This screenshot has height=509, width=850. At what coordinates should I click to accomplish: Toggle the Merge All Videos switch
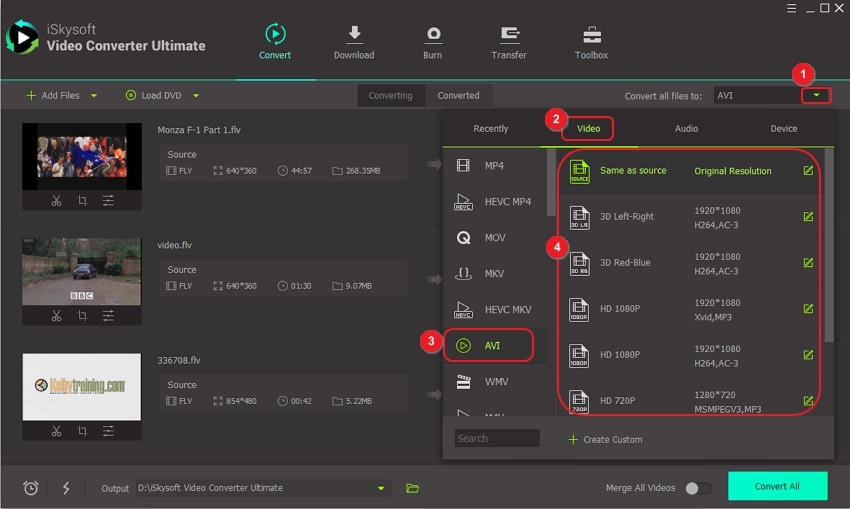[x=698, y=488]
